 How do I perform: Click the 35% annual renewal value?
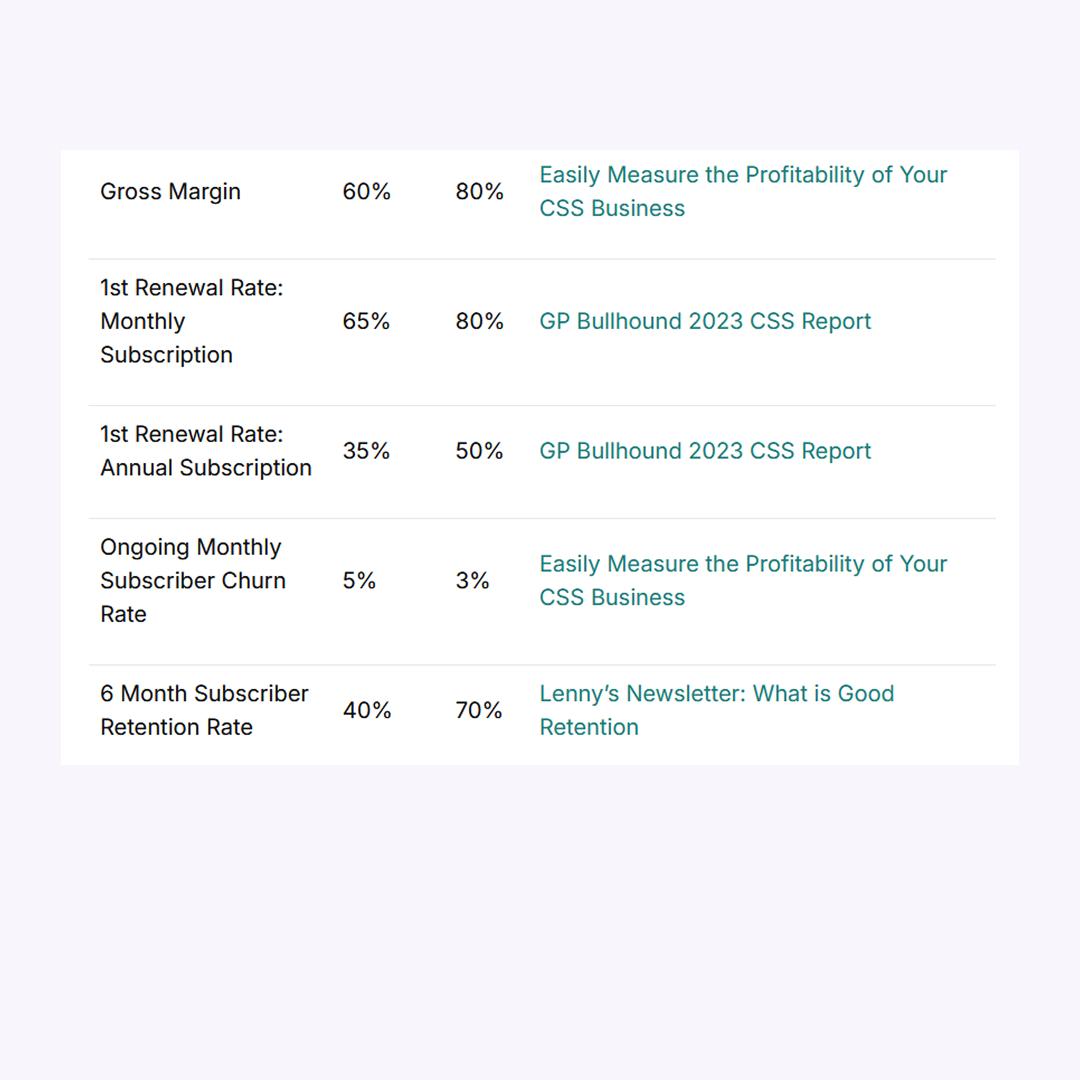click(x=366, y=450)
